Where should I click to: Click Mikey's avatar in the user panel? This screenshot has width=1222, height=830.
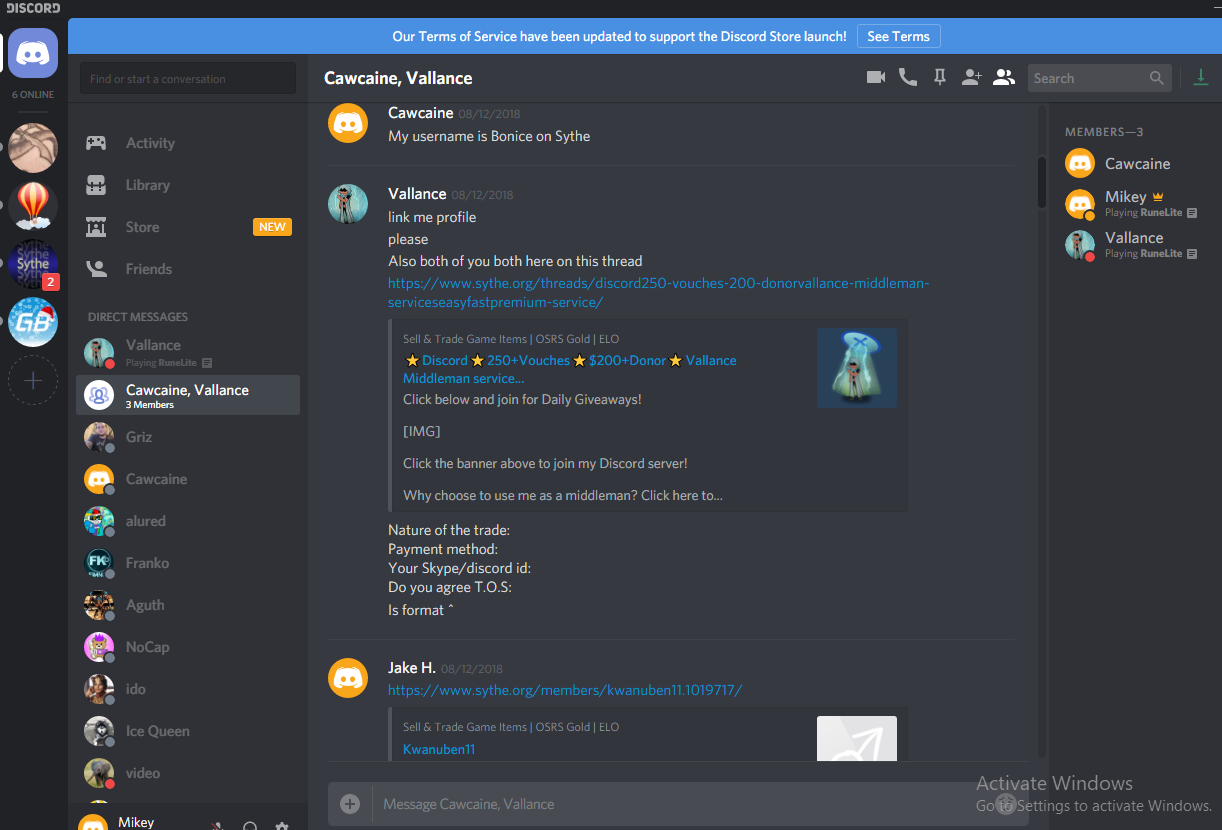(93, 824)
